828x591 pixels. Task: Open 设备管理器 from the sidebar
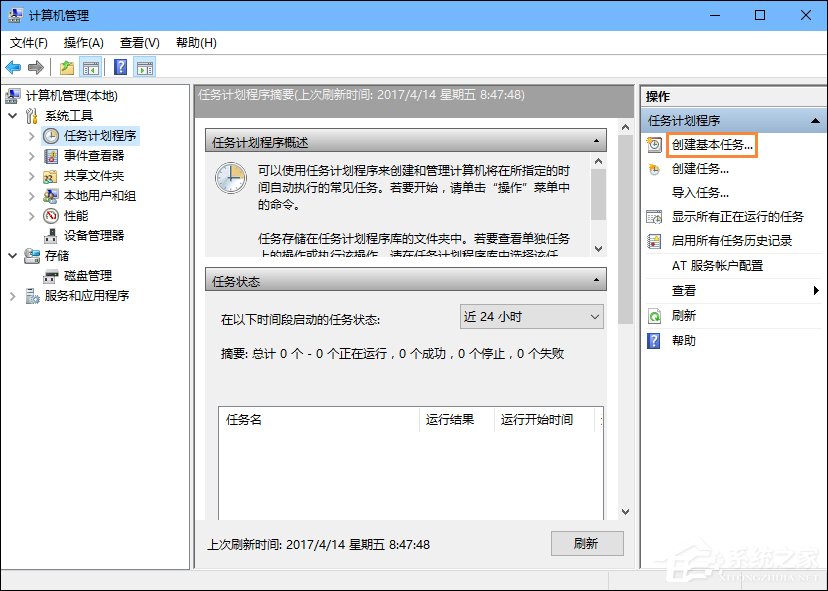(95, 235)
